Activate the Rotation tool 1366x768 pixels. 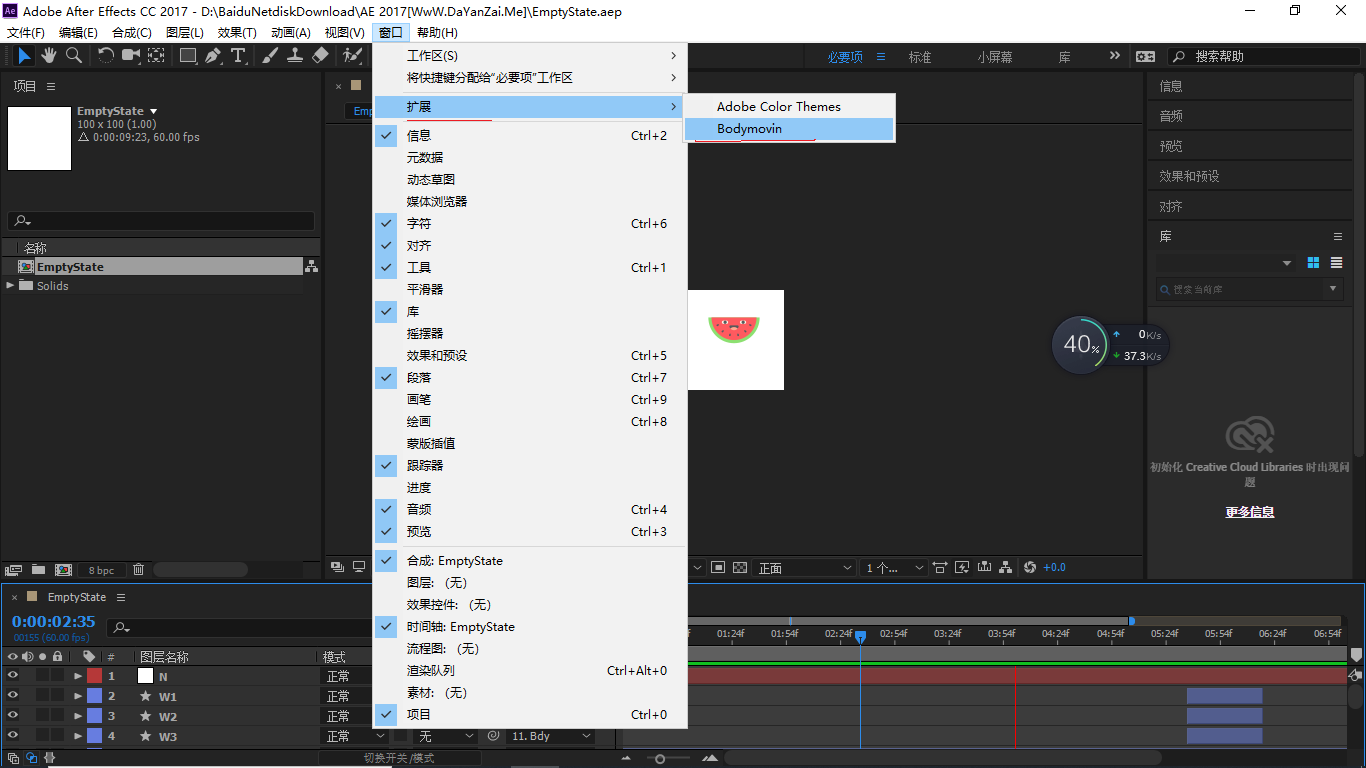[106, 56]
